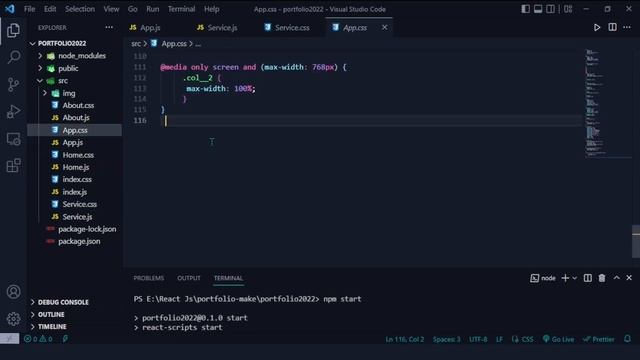
Task: Maximize the panel size chevron
Action: (x=616, y=278)
